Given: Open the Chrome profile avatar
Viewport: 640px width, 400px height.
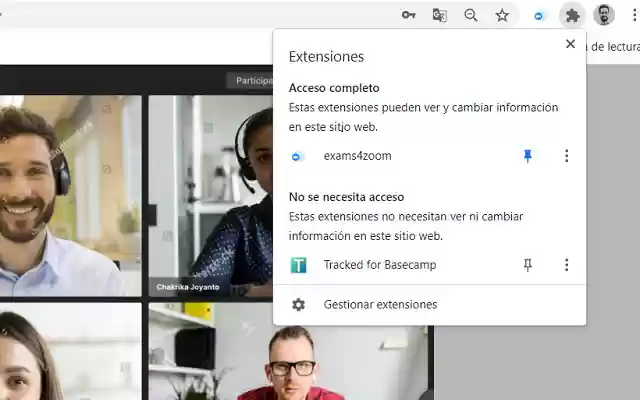Looking at the screenshot, I should pos(604,16).
